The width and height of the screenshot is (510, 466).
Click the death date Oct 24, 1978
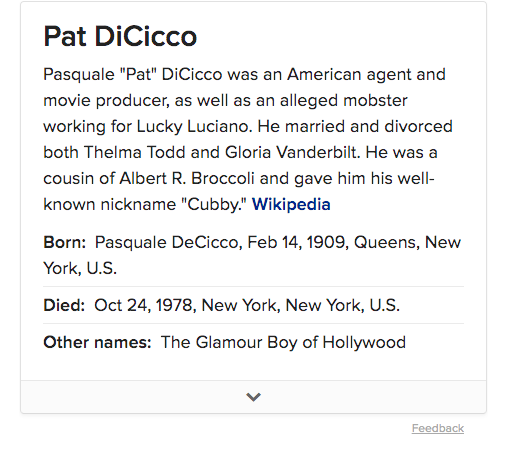(145, 306)
